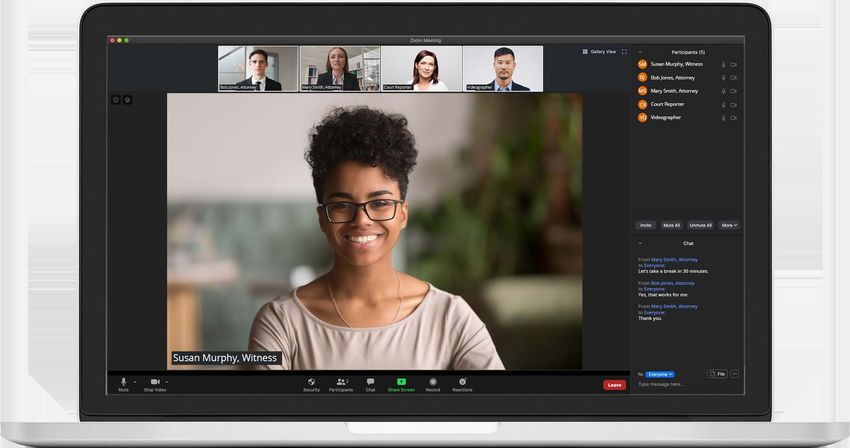Open encryption shield icon above the video

(127, 100)
